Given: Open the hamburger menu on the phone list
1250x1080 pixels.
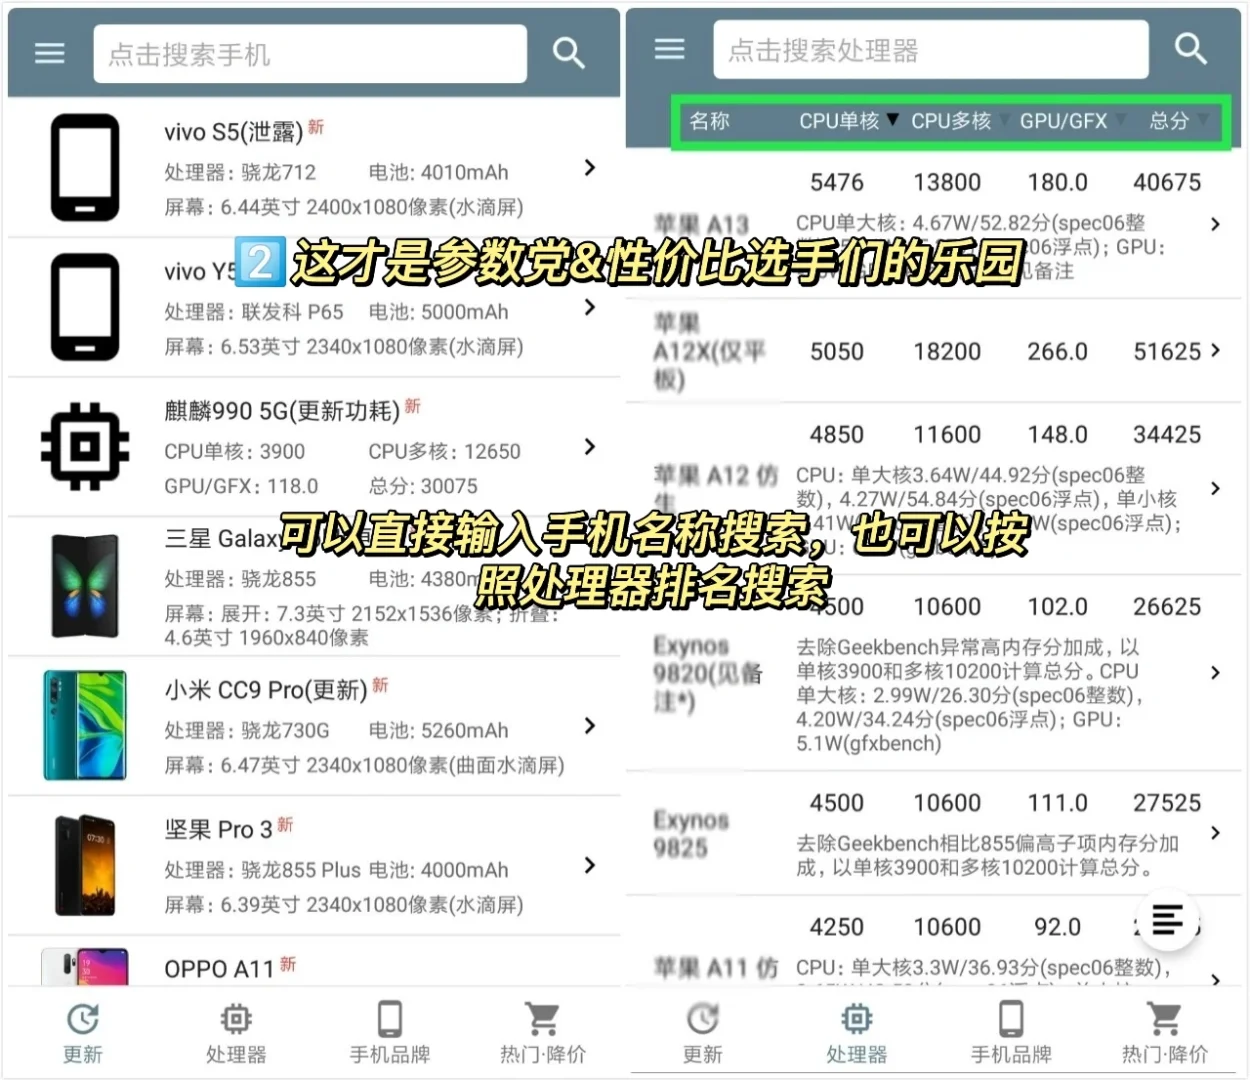Looking at the screenshot, I should (x=49, y=52).
